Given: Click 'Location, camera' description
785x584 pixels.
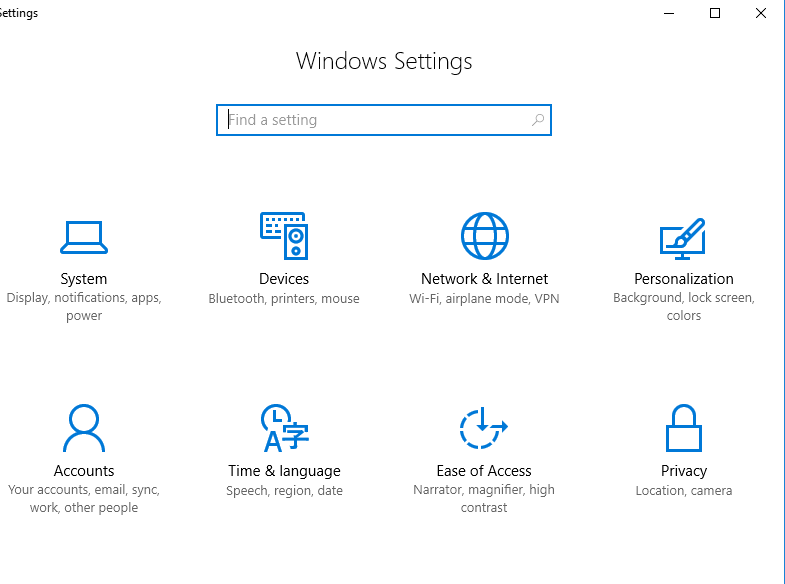Looking at the screenshot, I should point(683,491).
